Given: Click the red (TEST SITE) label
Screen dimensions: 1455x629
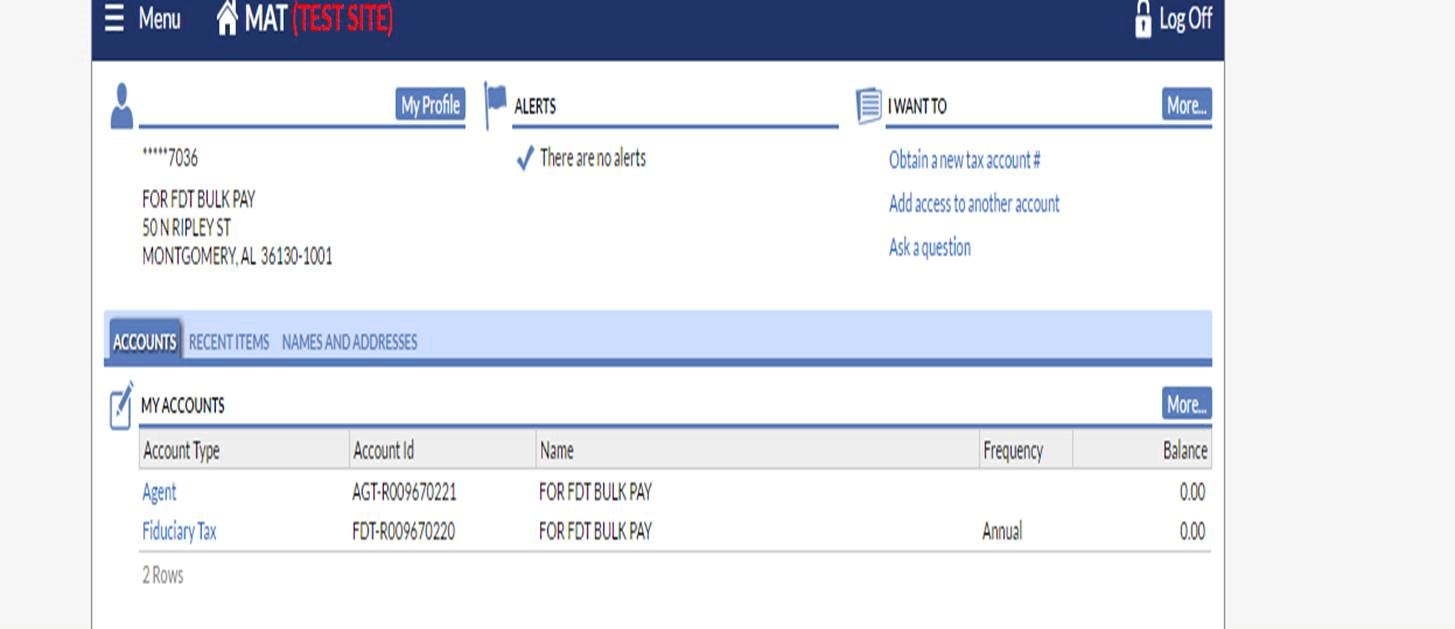Looking at the screenshot, I should pyautogui.click(x=342, y=18).
